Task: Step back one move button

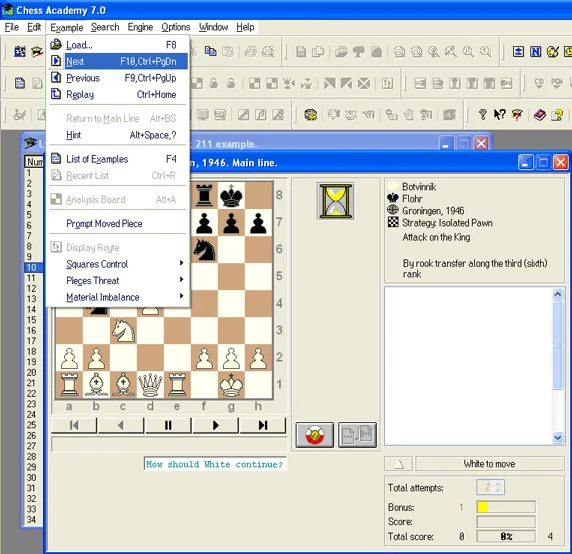Action: point(121,425)
